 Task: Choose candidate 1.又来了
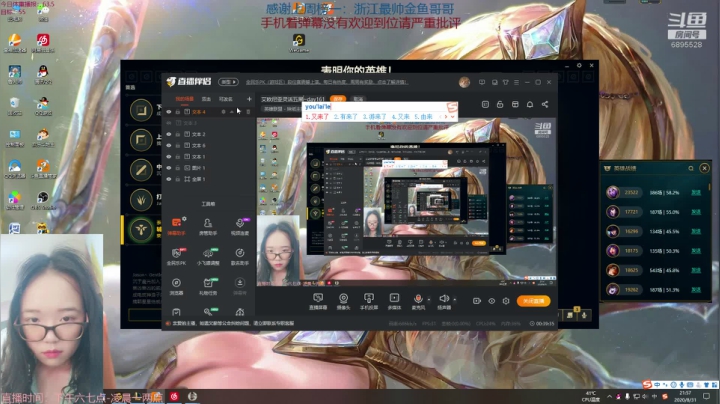317,117
